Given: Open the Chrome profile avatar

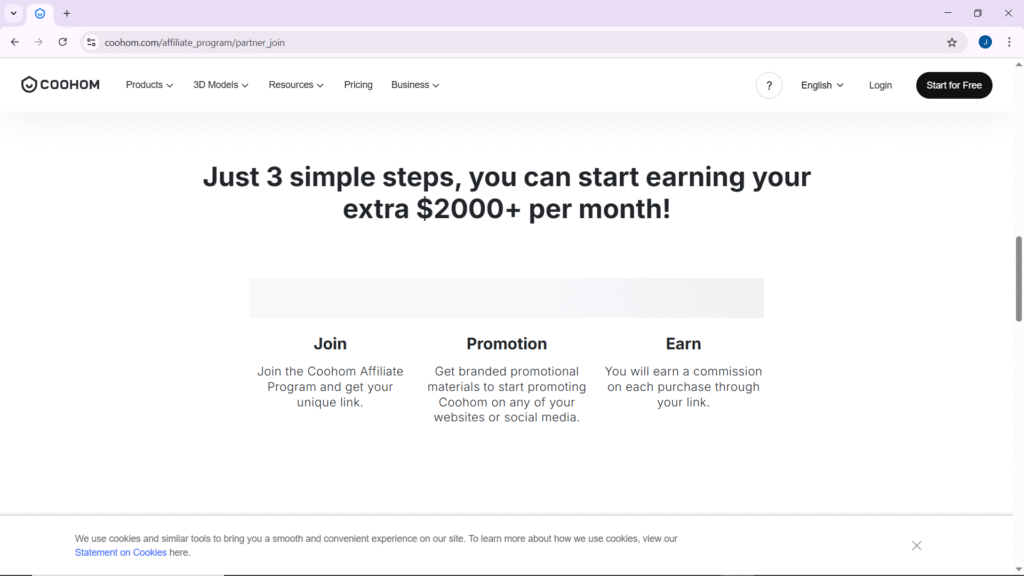Looking at the screenshot, I should click(985, 42).
